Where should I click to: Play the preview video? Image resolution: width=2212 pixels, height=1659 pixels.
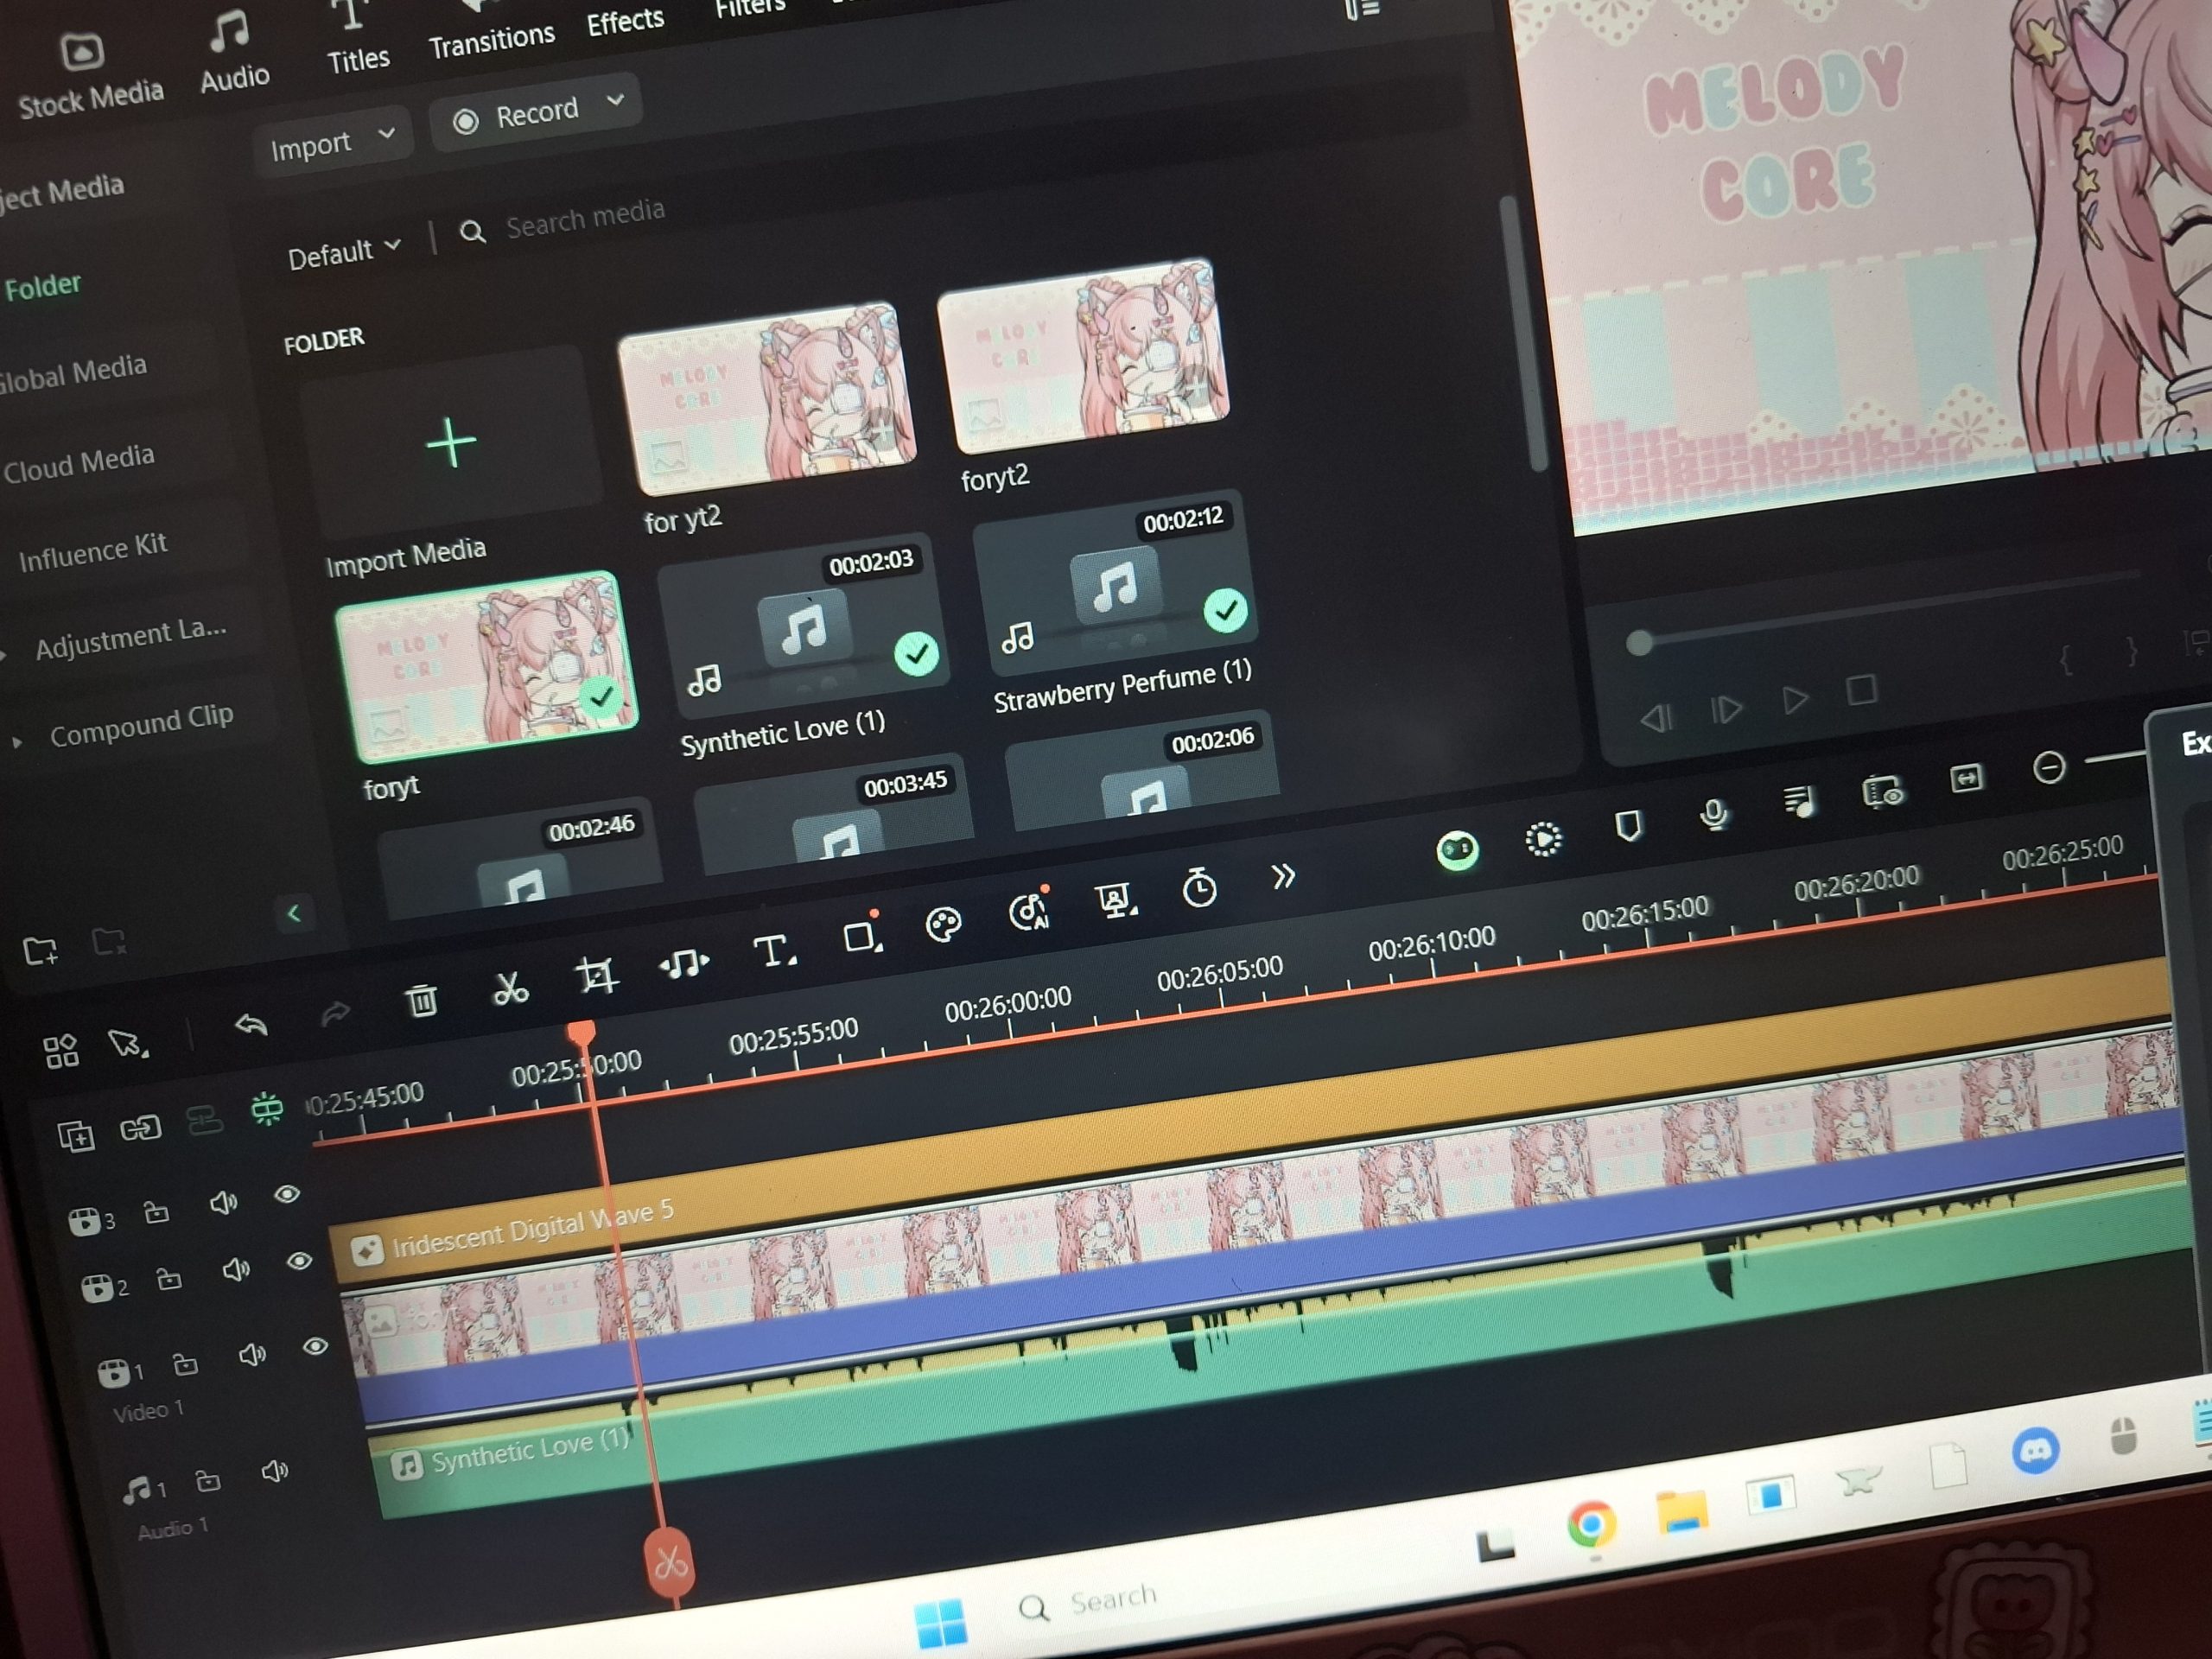click(x=1795, y=700)
